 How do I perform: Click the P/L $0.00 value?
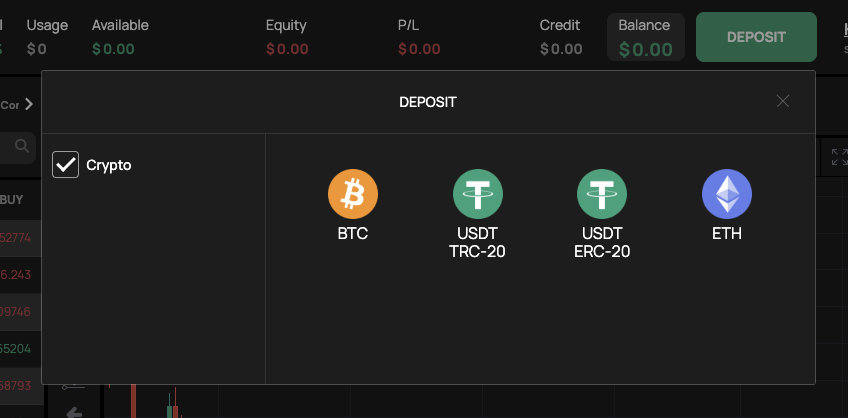[x=418, y=48]
